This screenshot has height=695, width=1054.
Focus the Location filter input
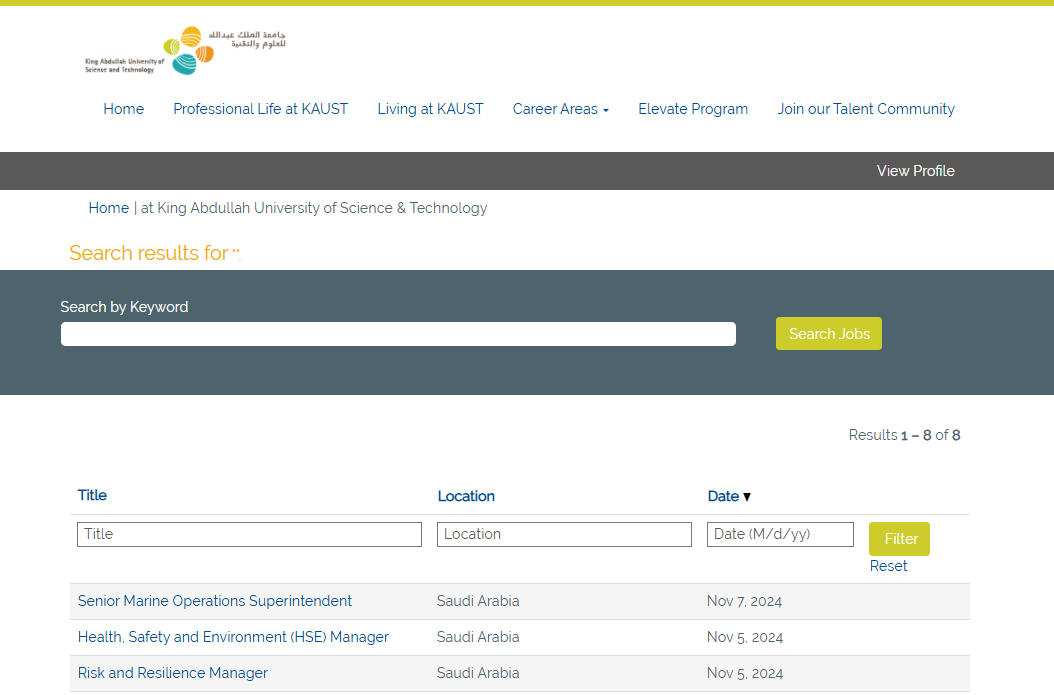pyautogui.click(x=564, y=534)
